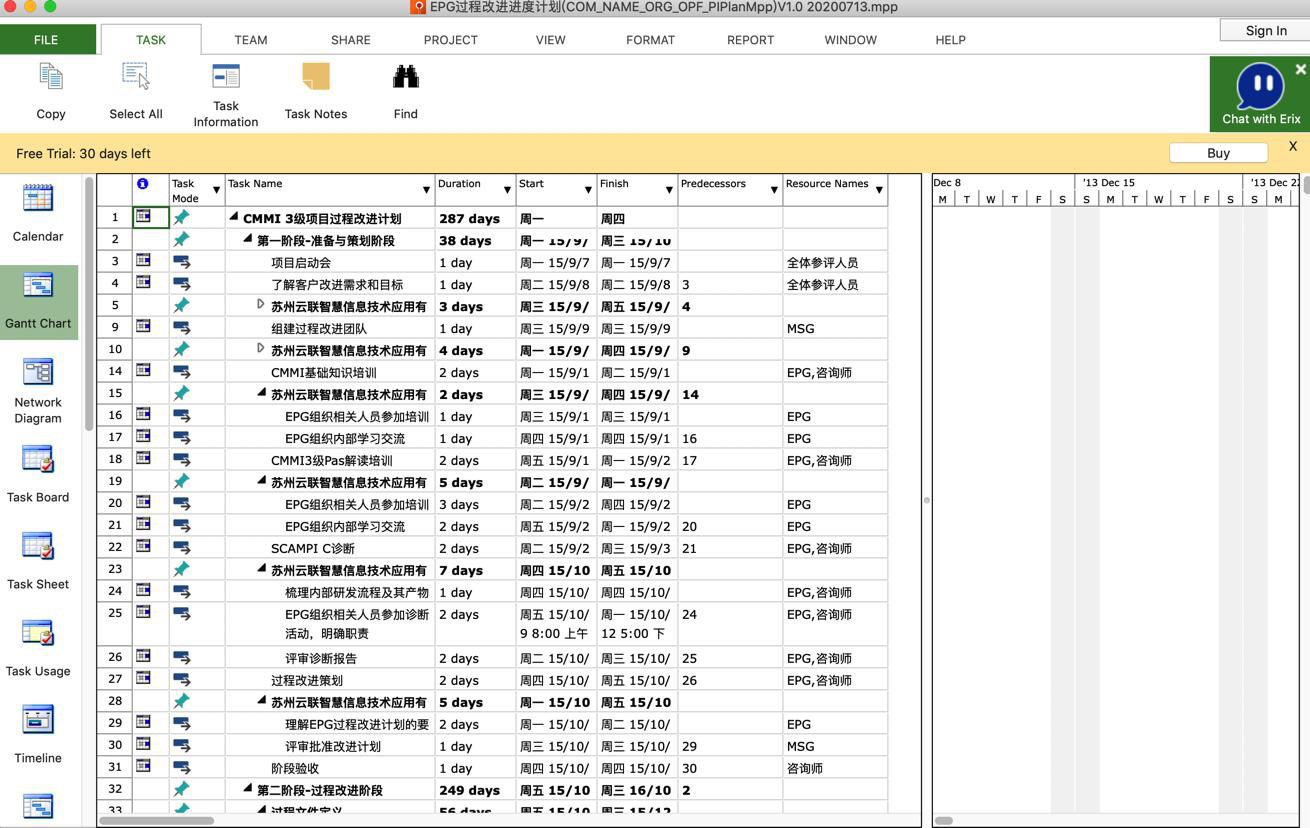Click the Find binoculars icon
Screen dimensions: 1310x828
pyautogui.click(x=405, y=77)
